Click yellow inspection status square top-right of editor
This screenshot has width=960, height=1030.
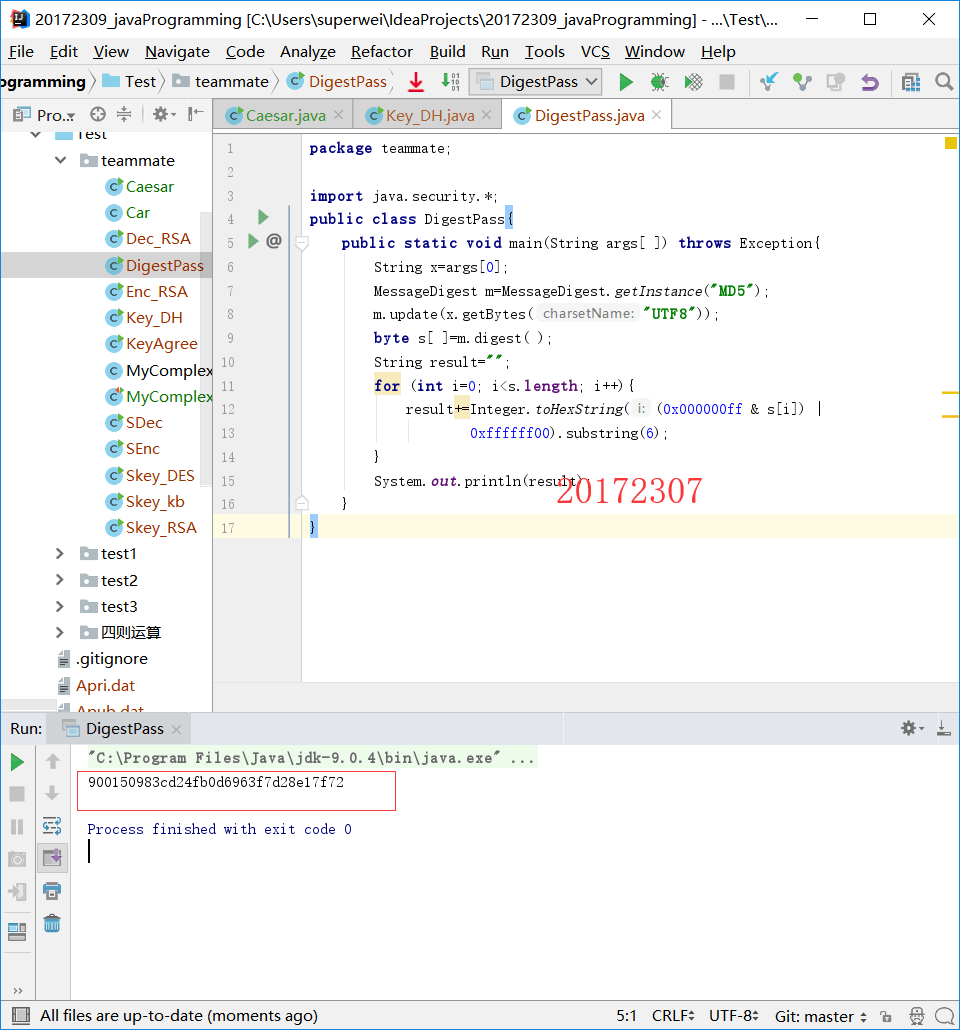pyautogui.click(x=950, y=143)
